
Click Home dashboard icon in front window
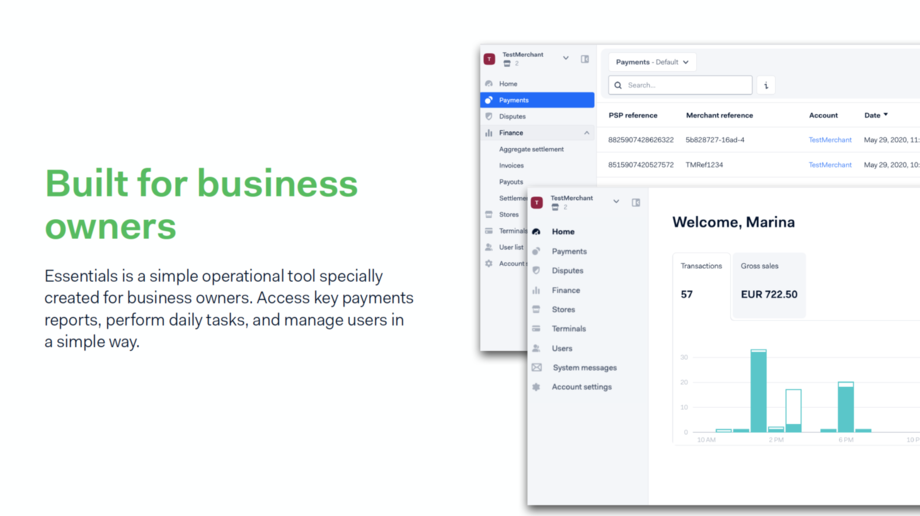(x=536, y=232)
